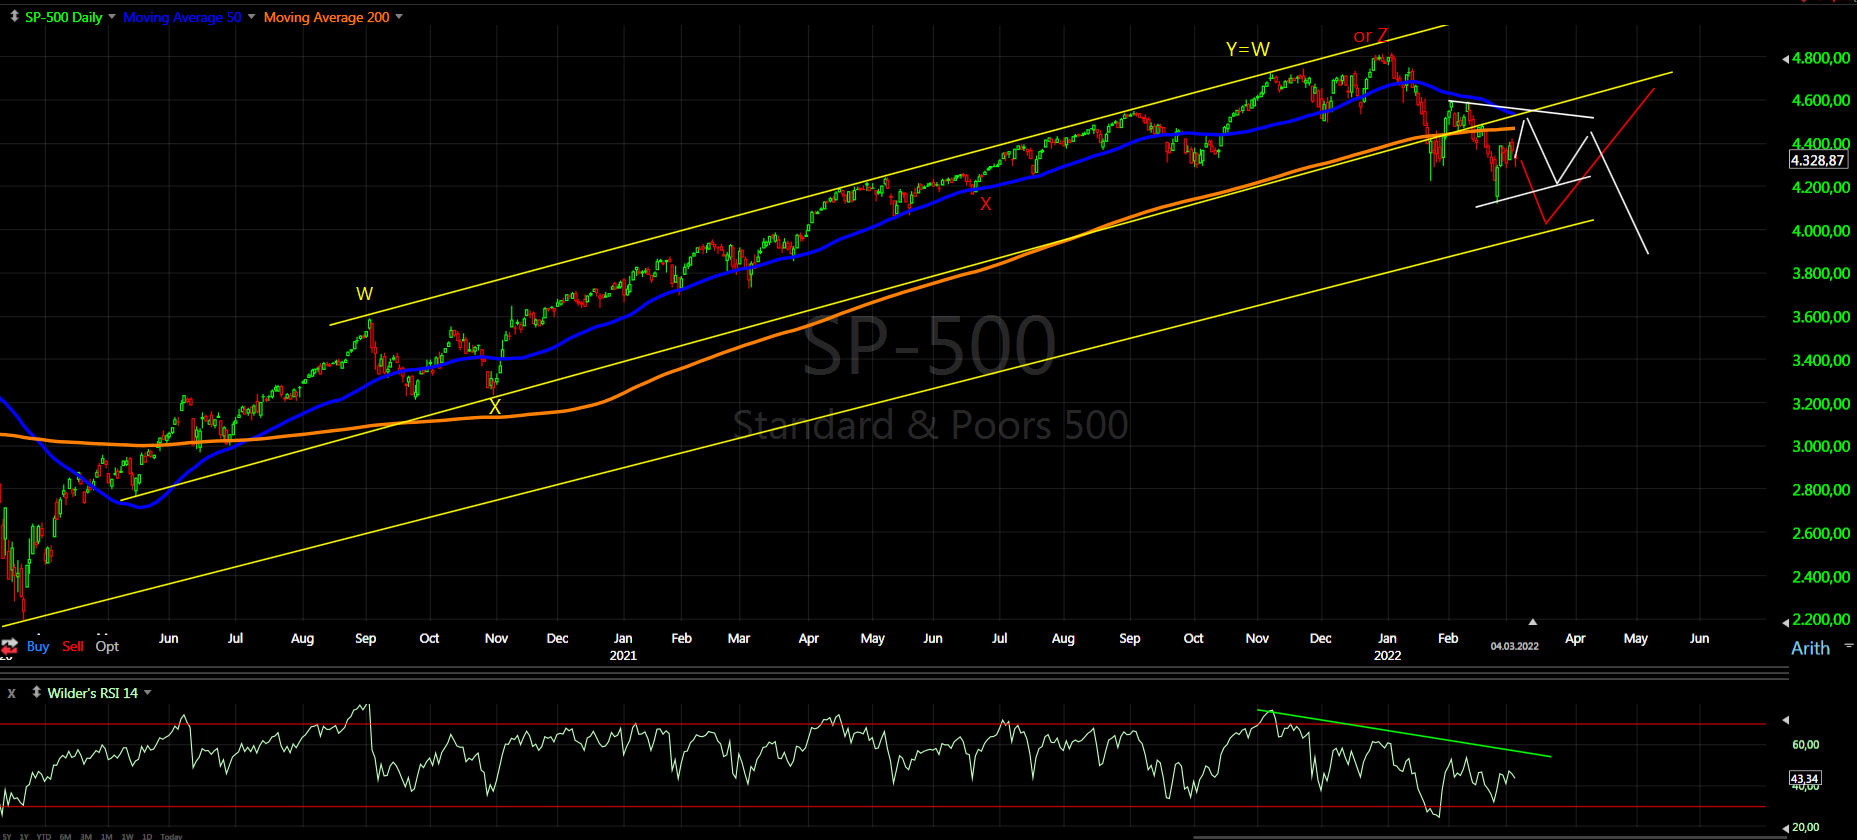Click the SP-500 Daily series label

63,17
